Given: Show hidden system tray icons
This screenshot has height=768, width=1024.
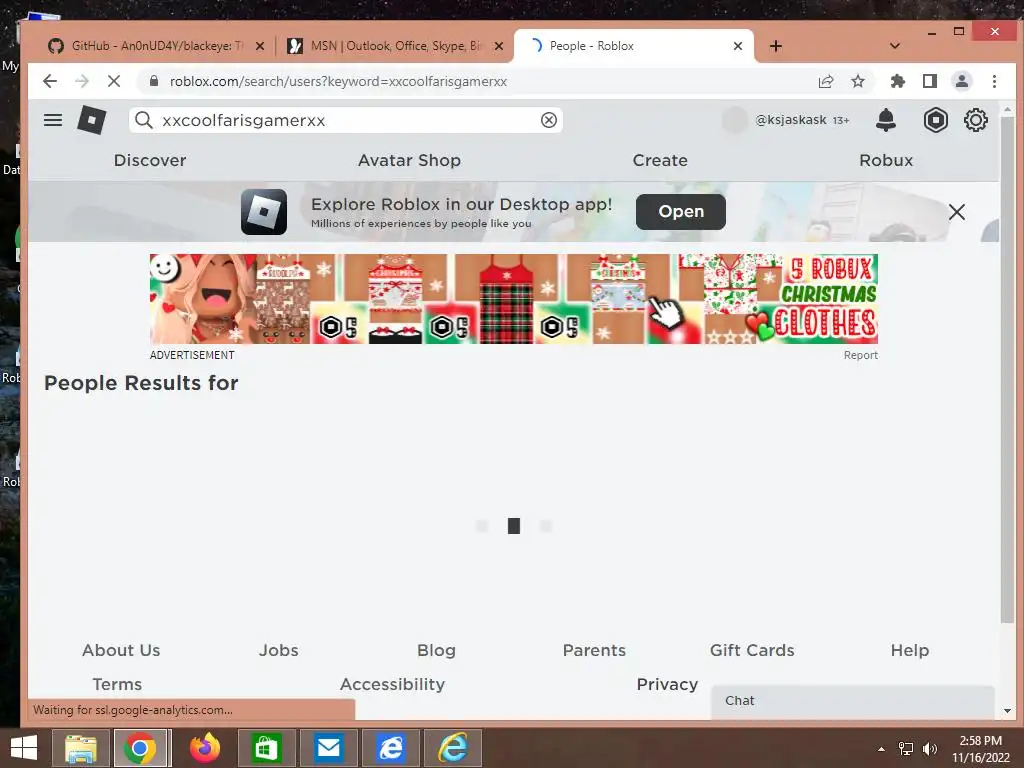Looking at the screenshot, I should (882, 749).
